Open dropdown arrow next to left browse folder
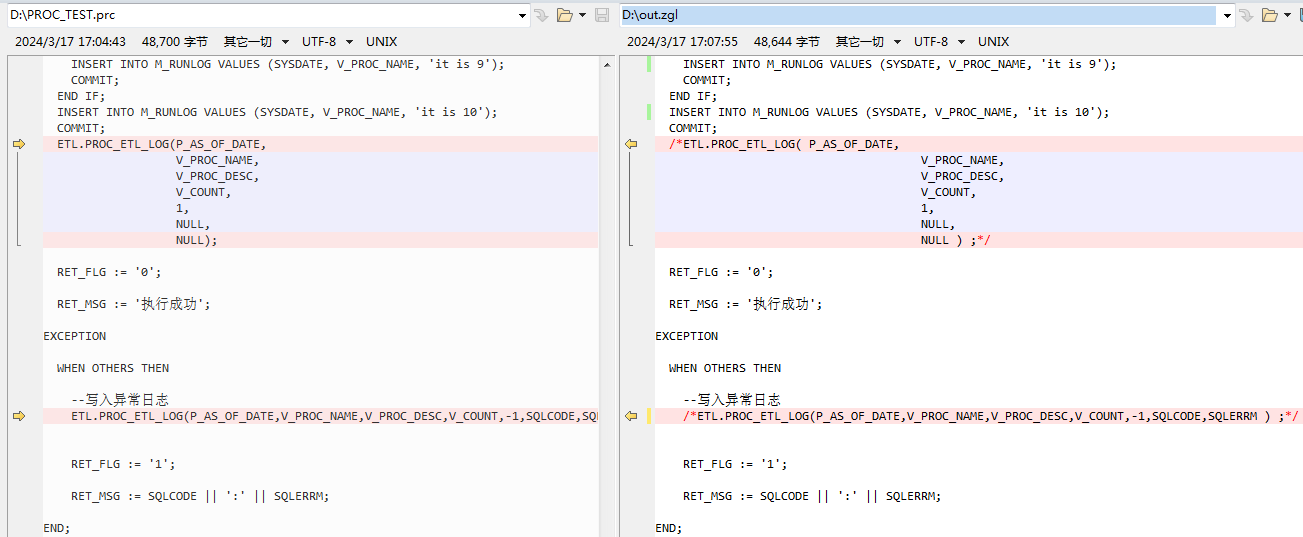This screenshot has height=537, width=1303. click(582, 15)
